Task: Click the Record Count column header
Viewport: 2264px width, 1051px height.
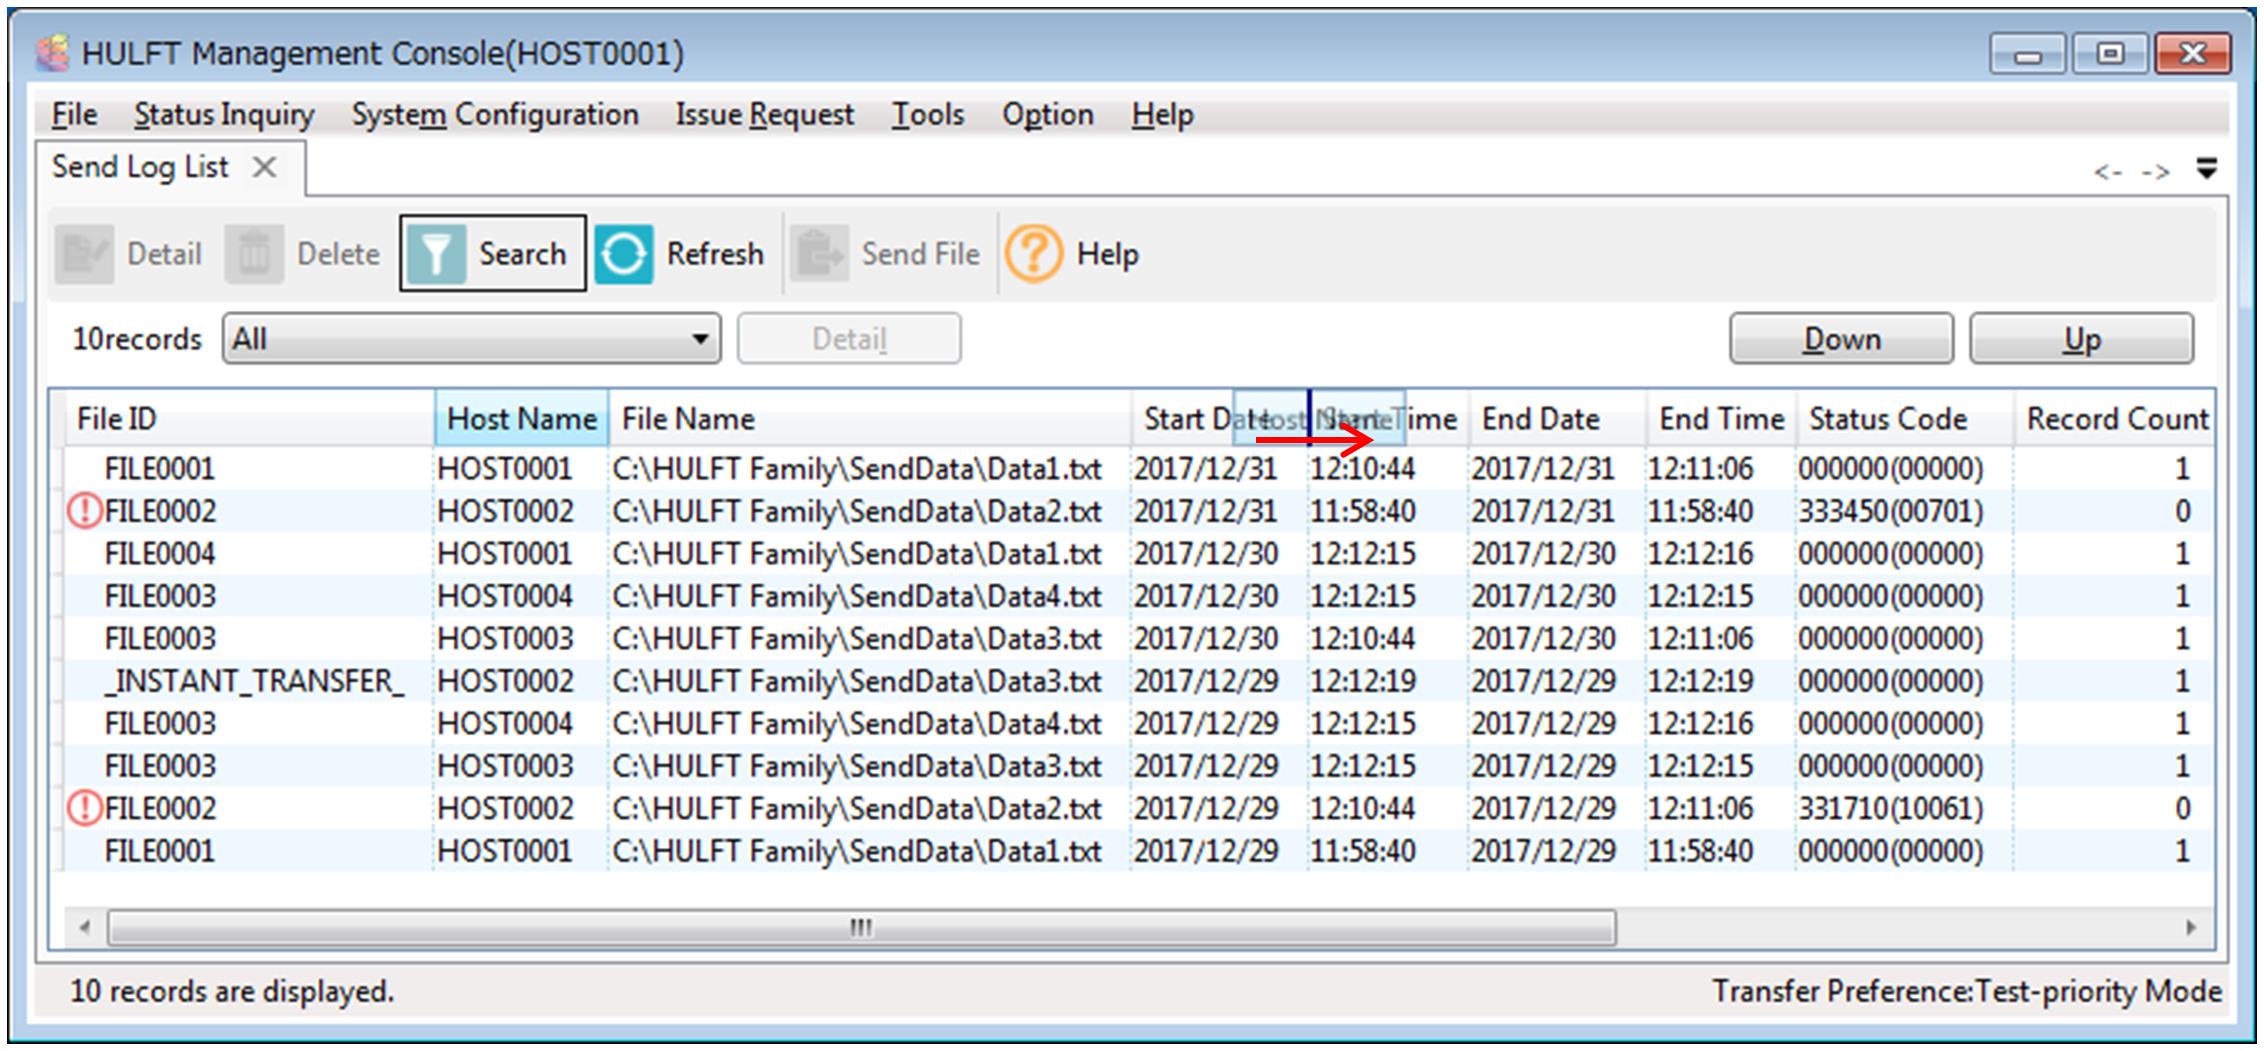Action: (x=2114, y=418)
